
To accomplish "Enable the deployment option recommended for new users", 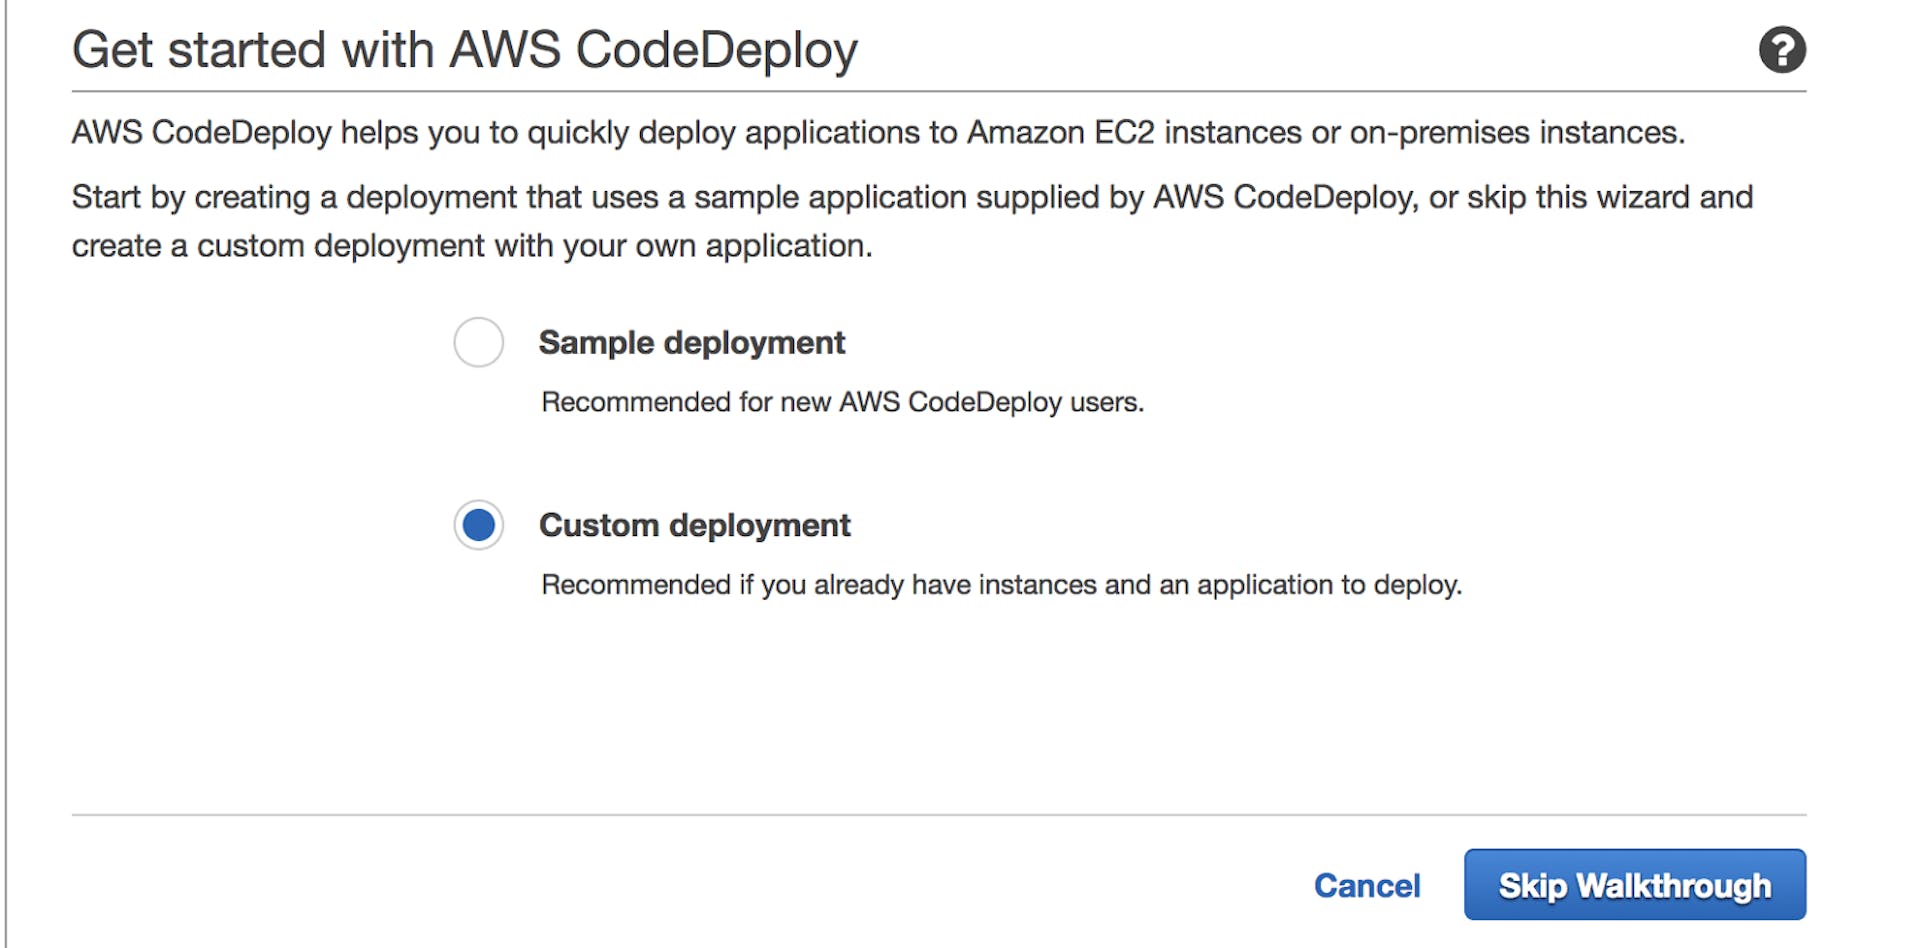I will tap(478, 342).
